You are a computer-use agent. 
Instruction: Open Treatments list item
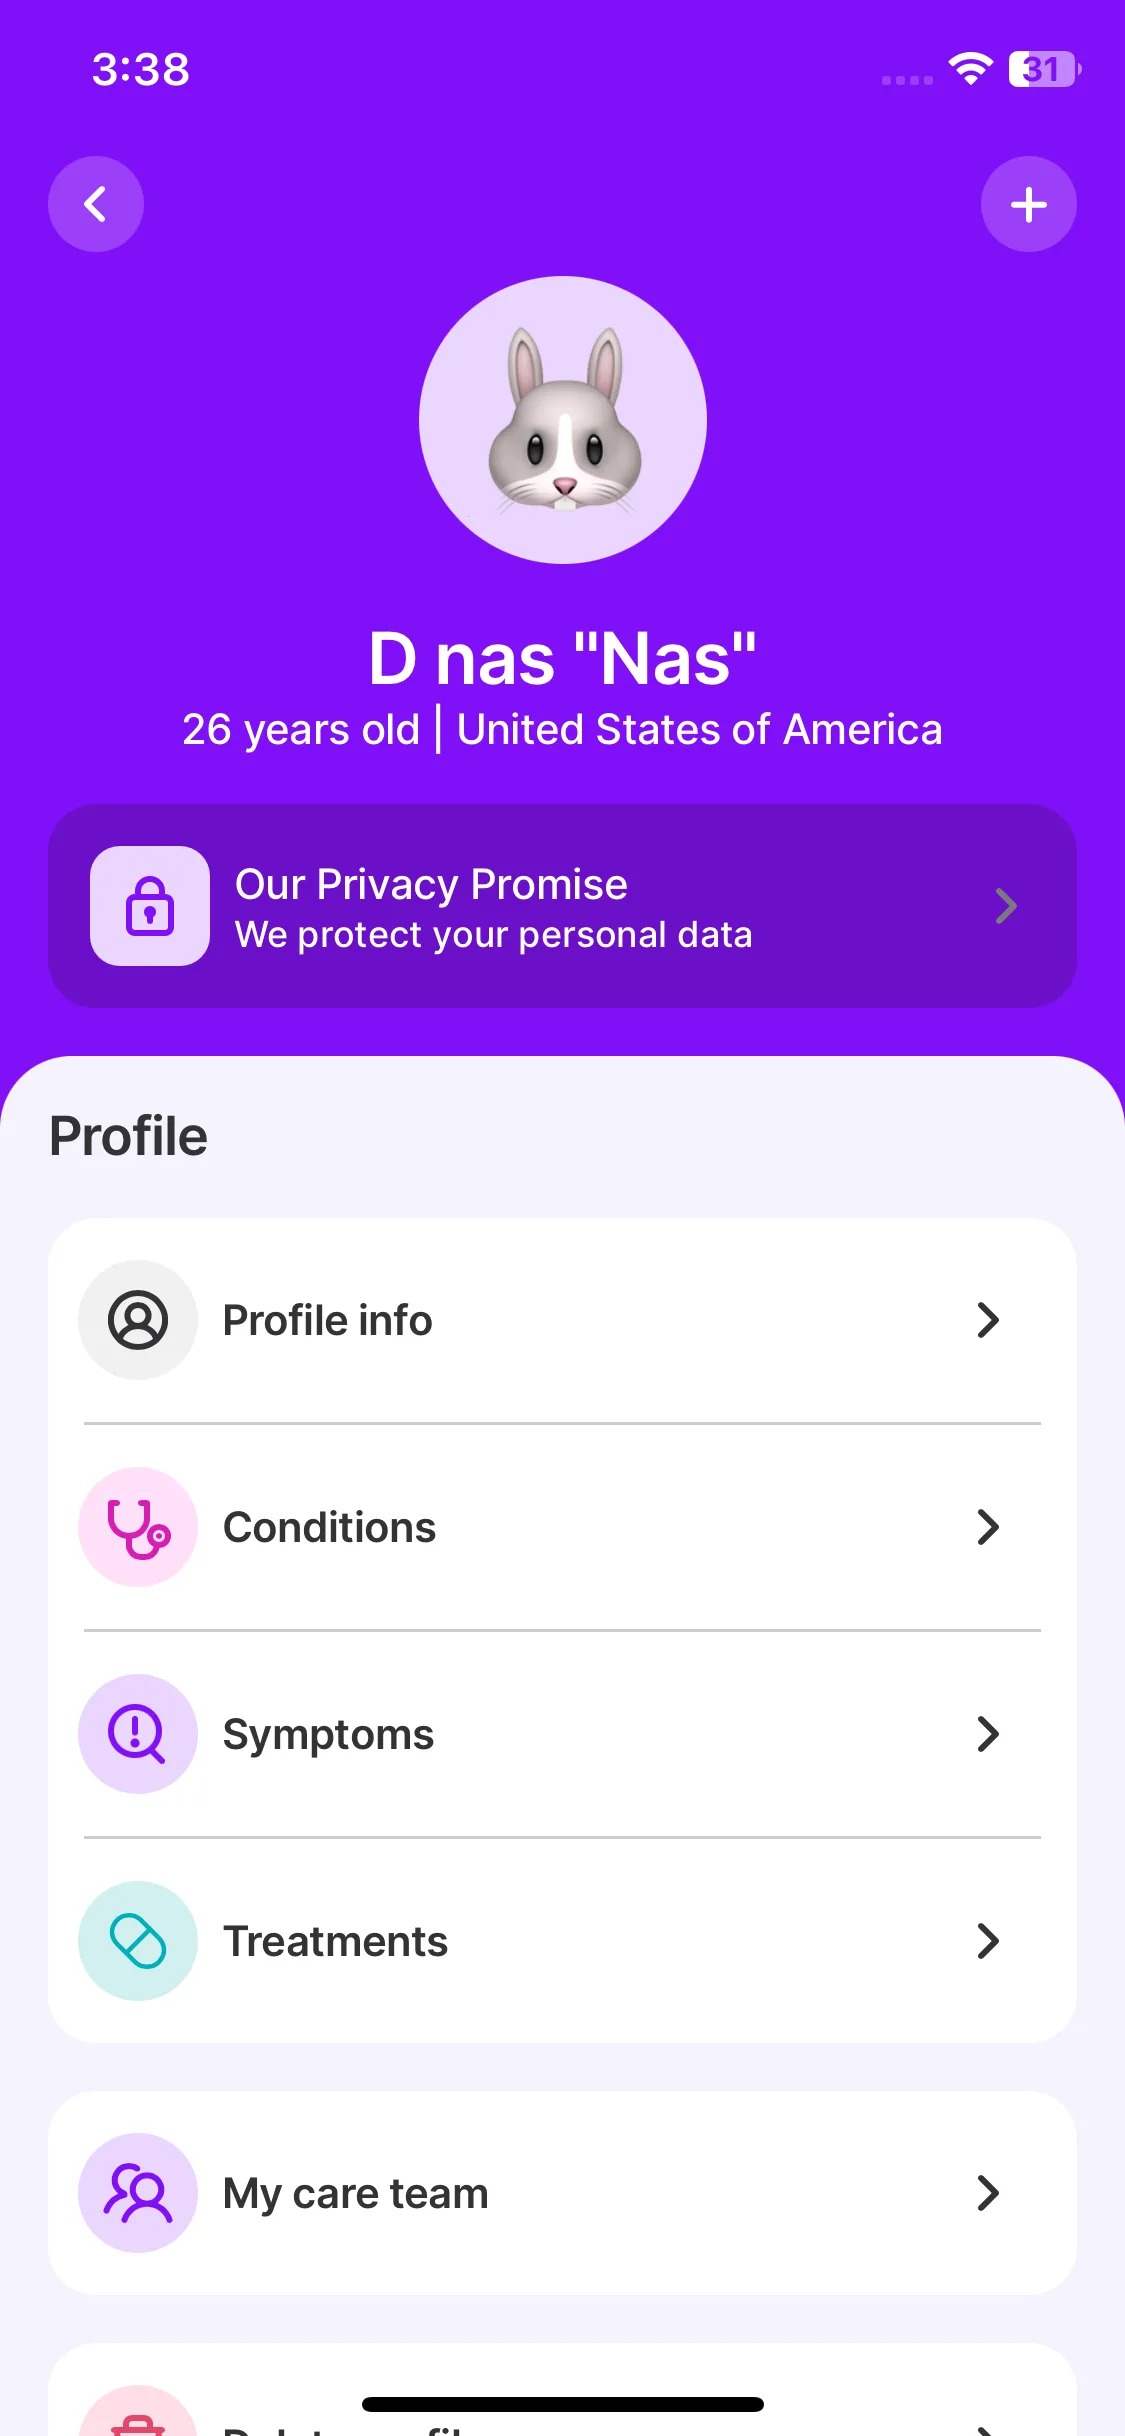click(336, 1941)
